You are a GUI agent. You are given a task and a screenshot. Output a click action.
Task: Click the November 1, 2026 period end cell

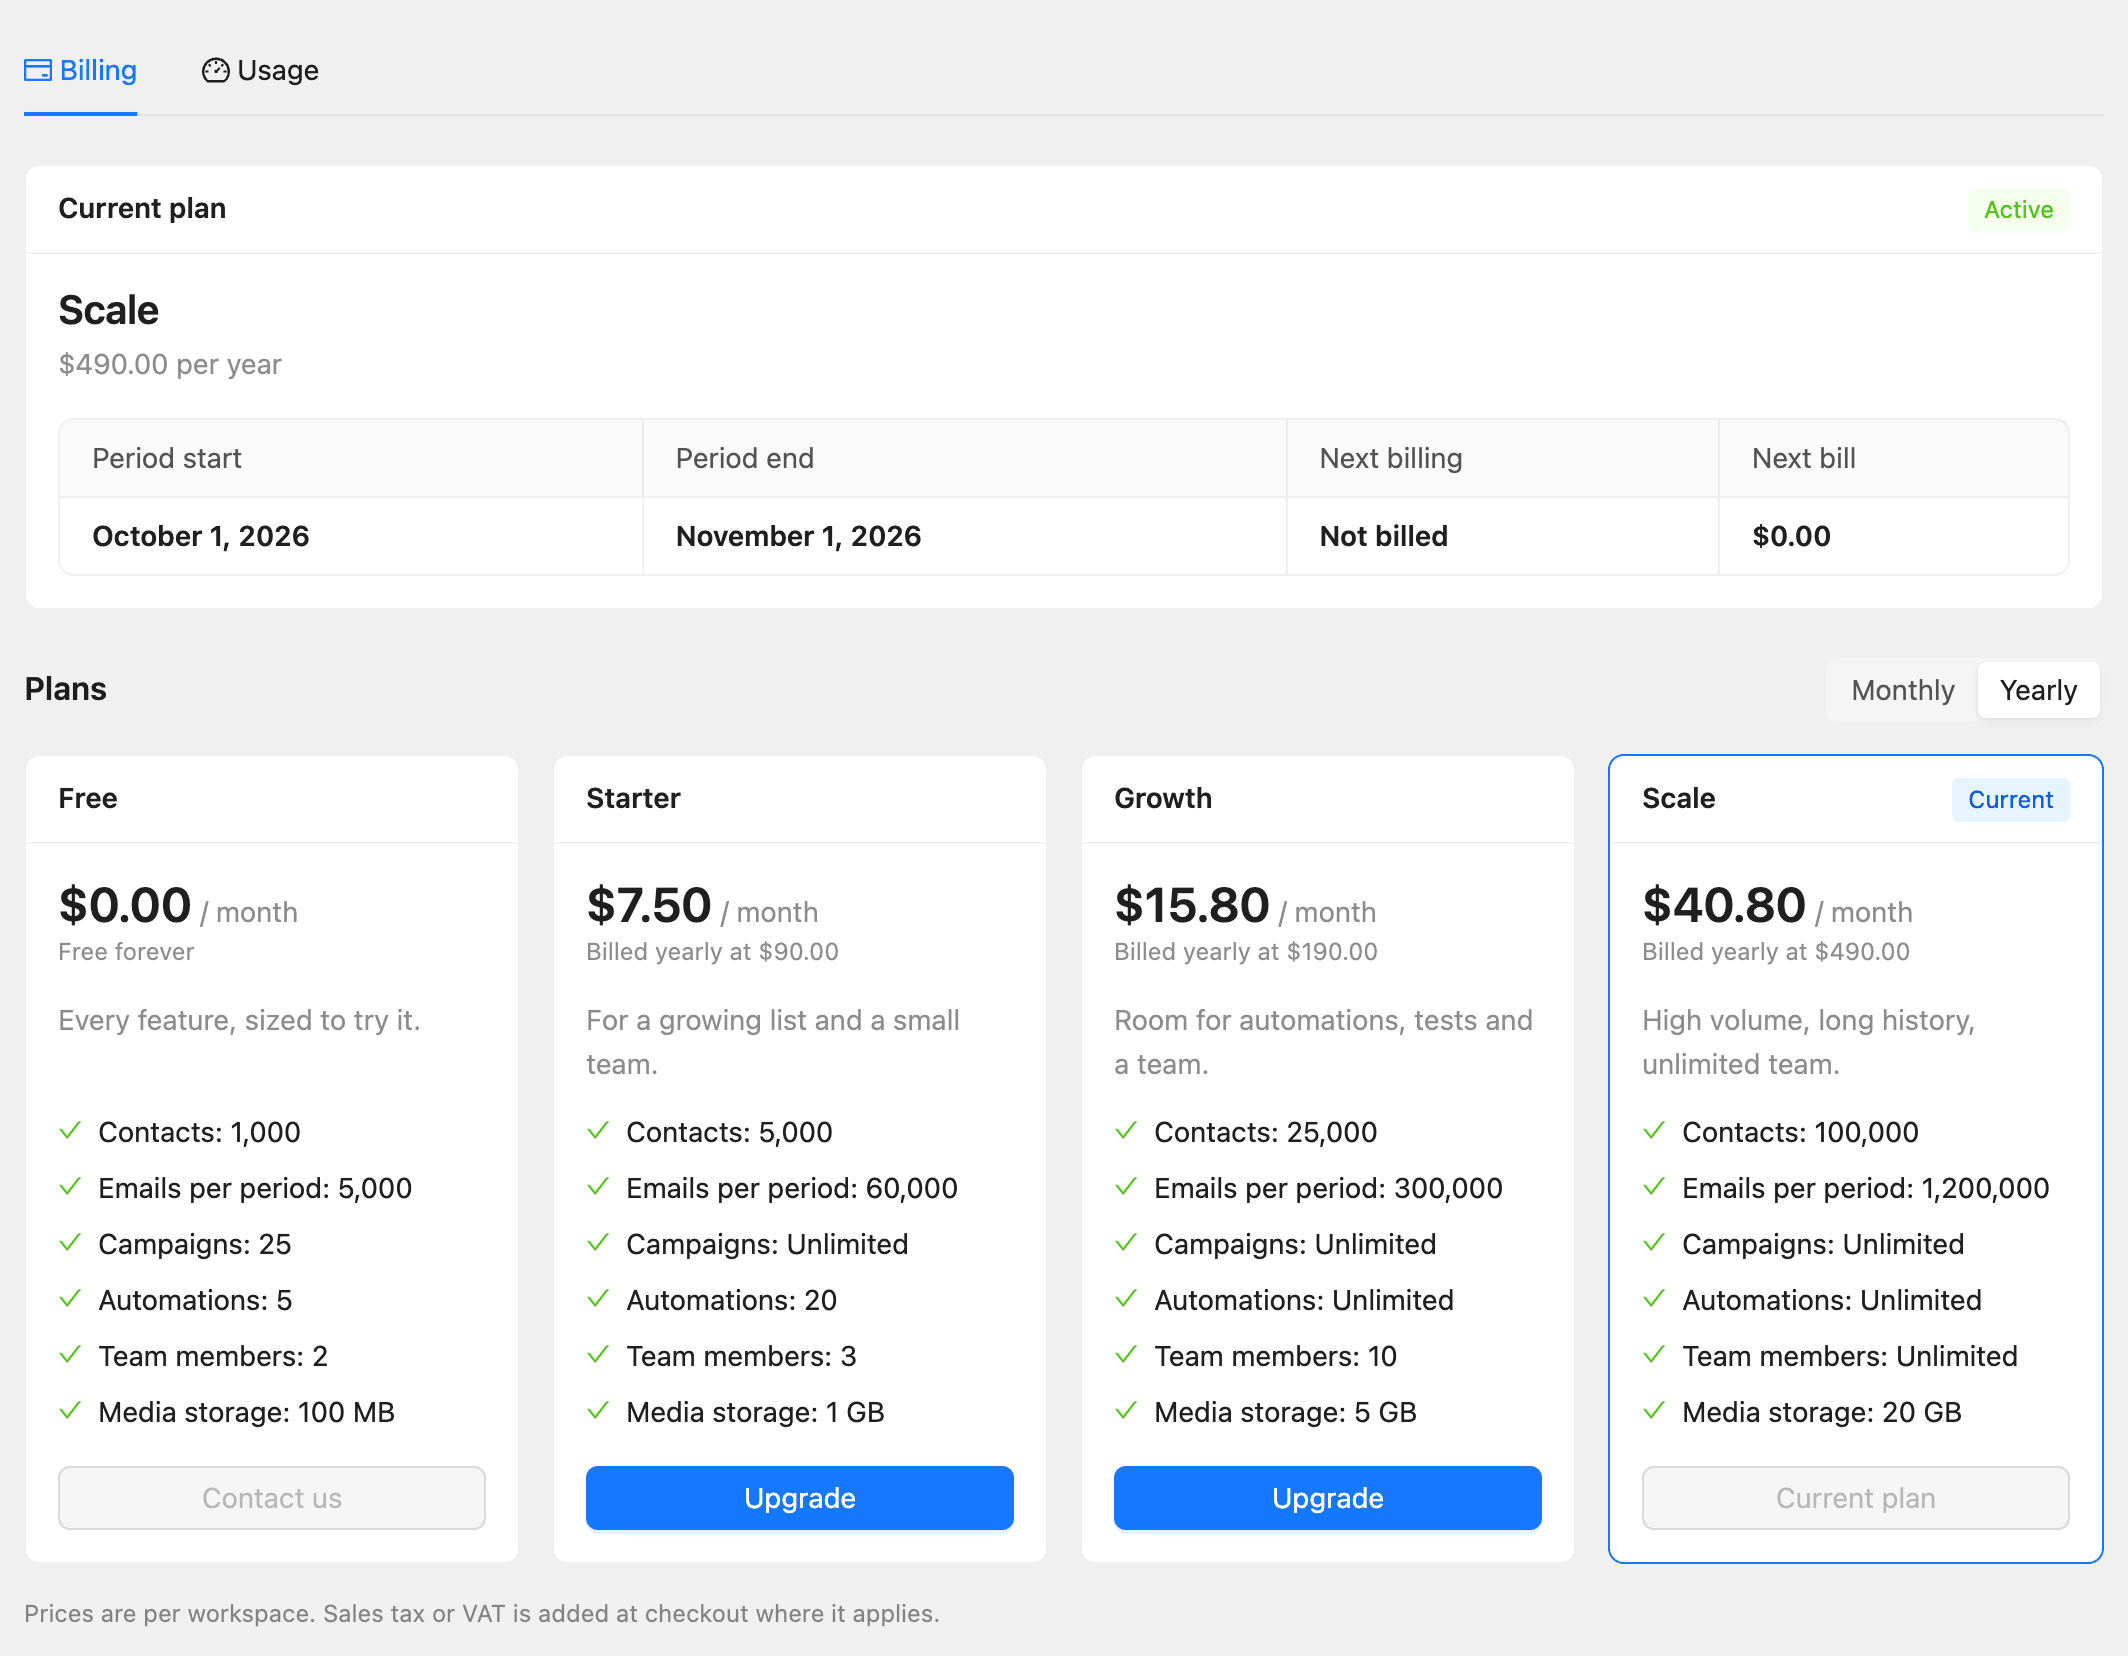click(x=964, y=536)
